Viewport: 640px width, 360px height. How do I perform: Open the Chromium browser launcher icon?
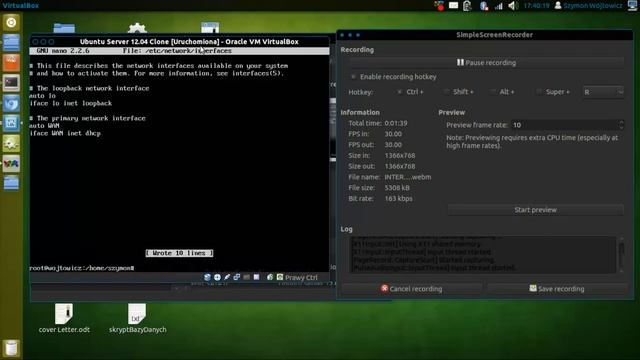pos(11,103)
